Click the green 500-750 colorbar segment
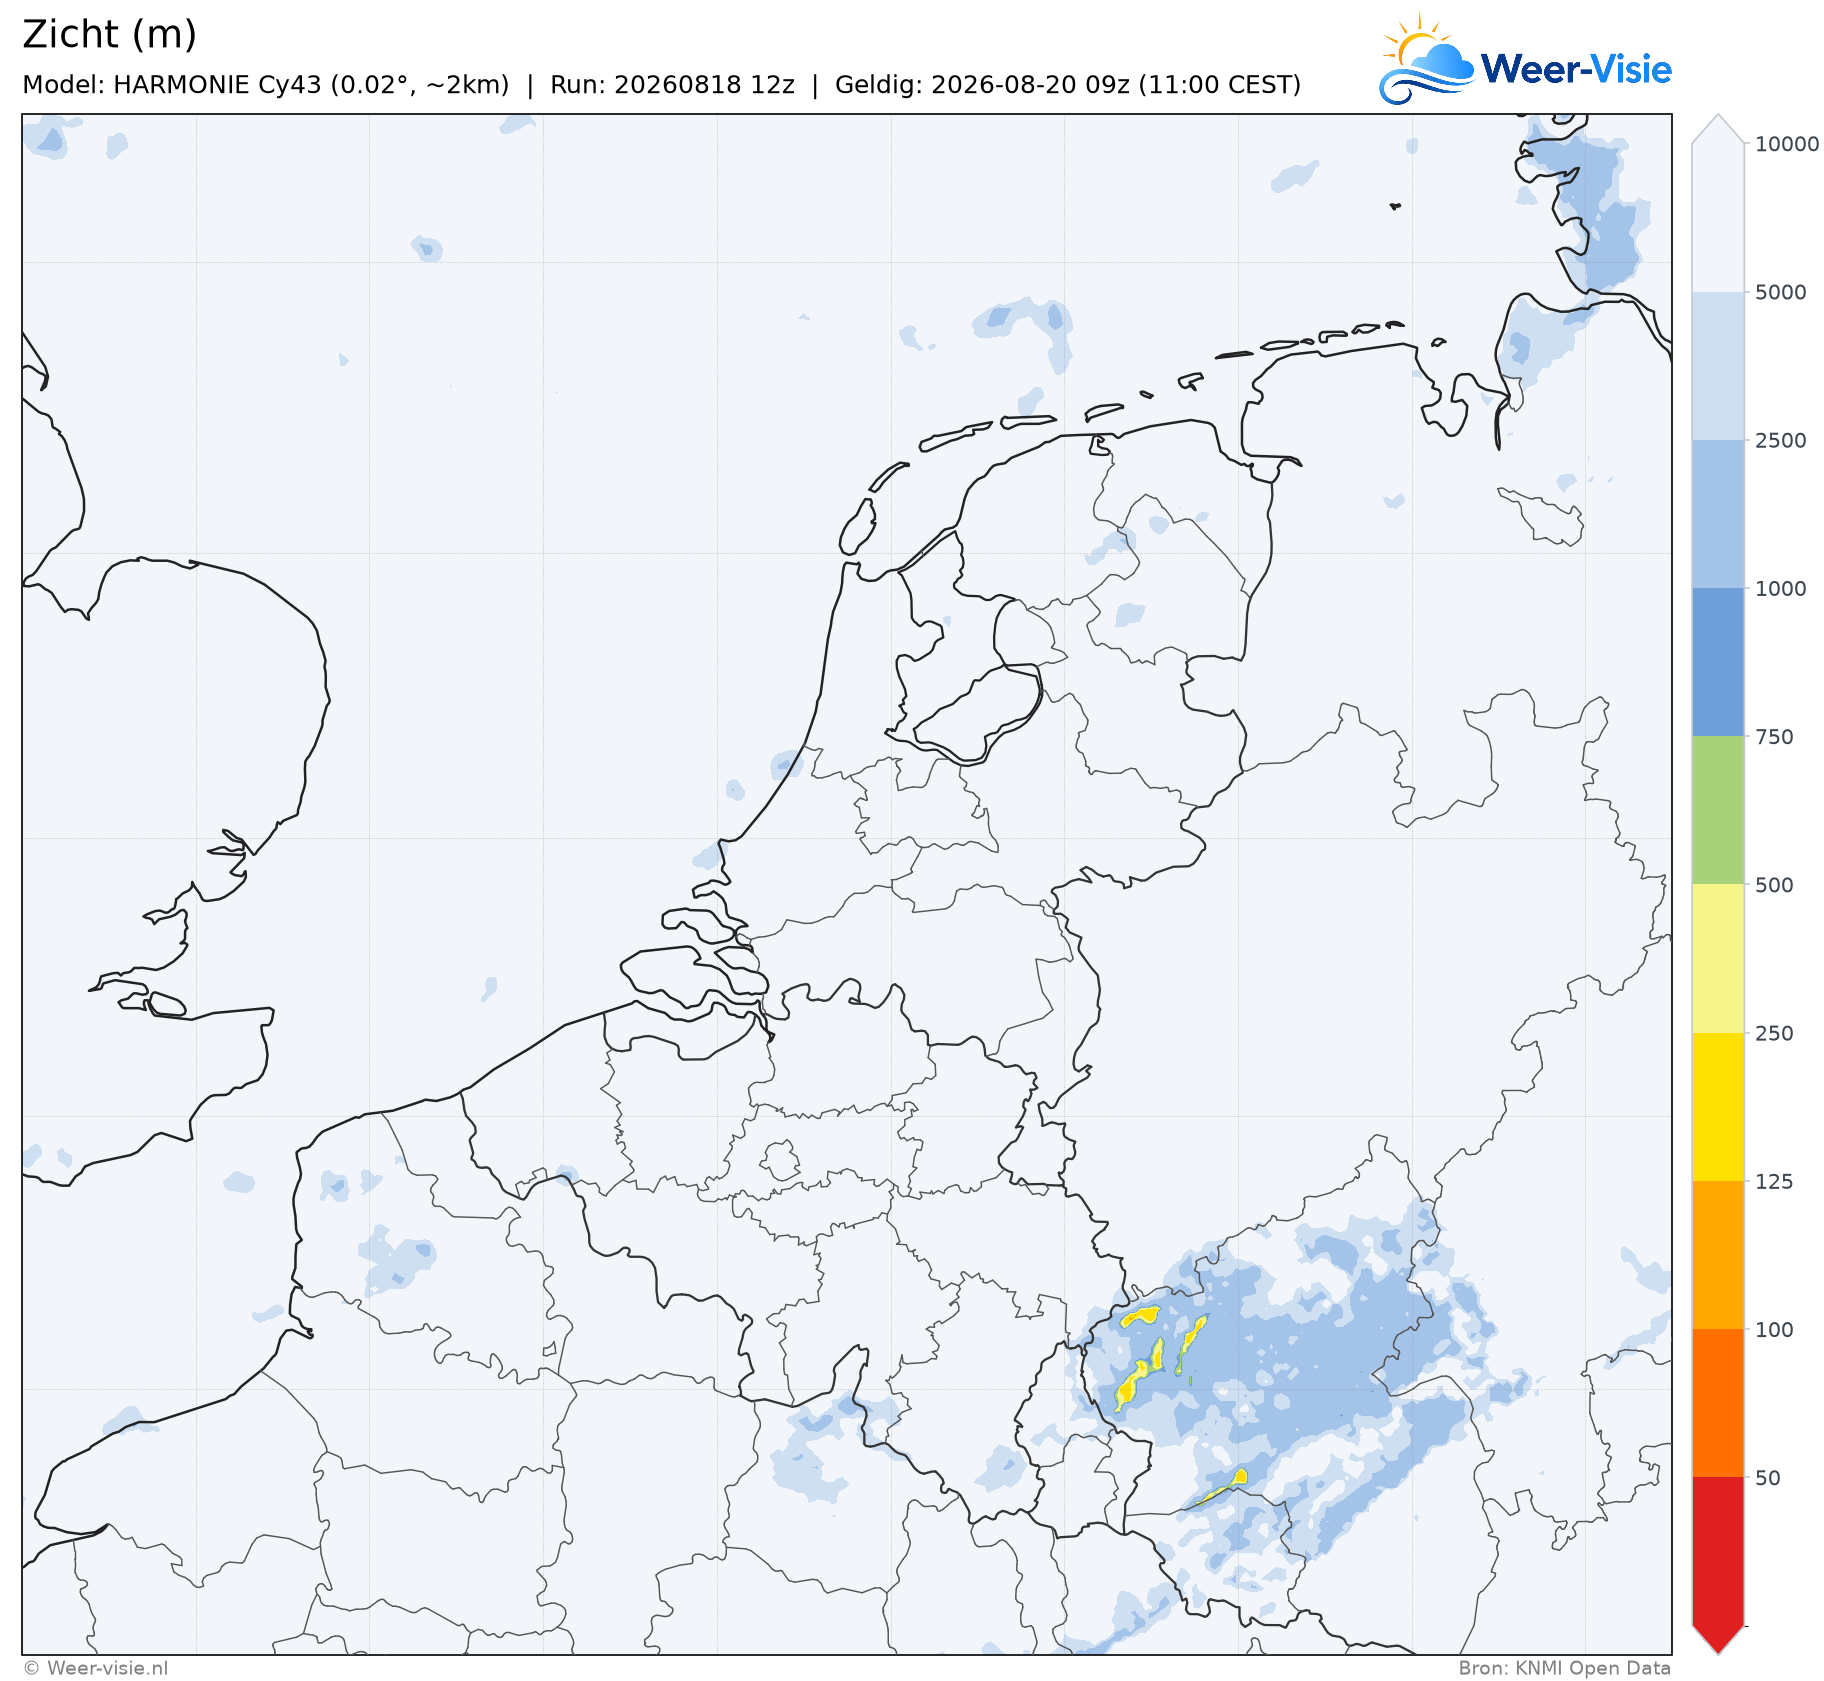 click(1718, 810)
